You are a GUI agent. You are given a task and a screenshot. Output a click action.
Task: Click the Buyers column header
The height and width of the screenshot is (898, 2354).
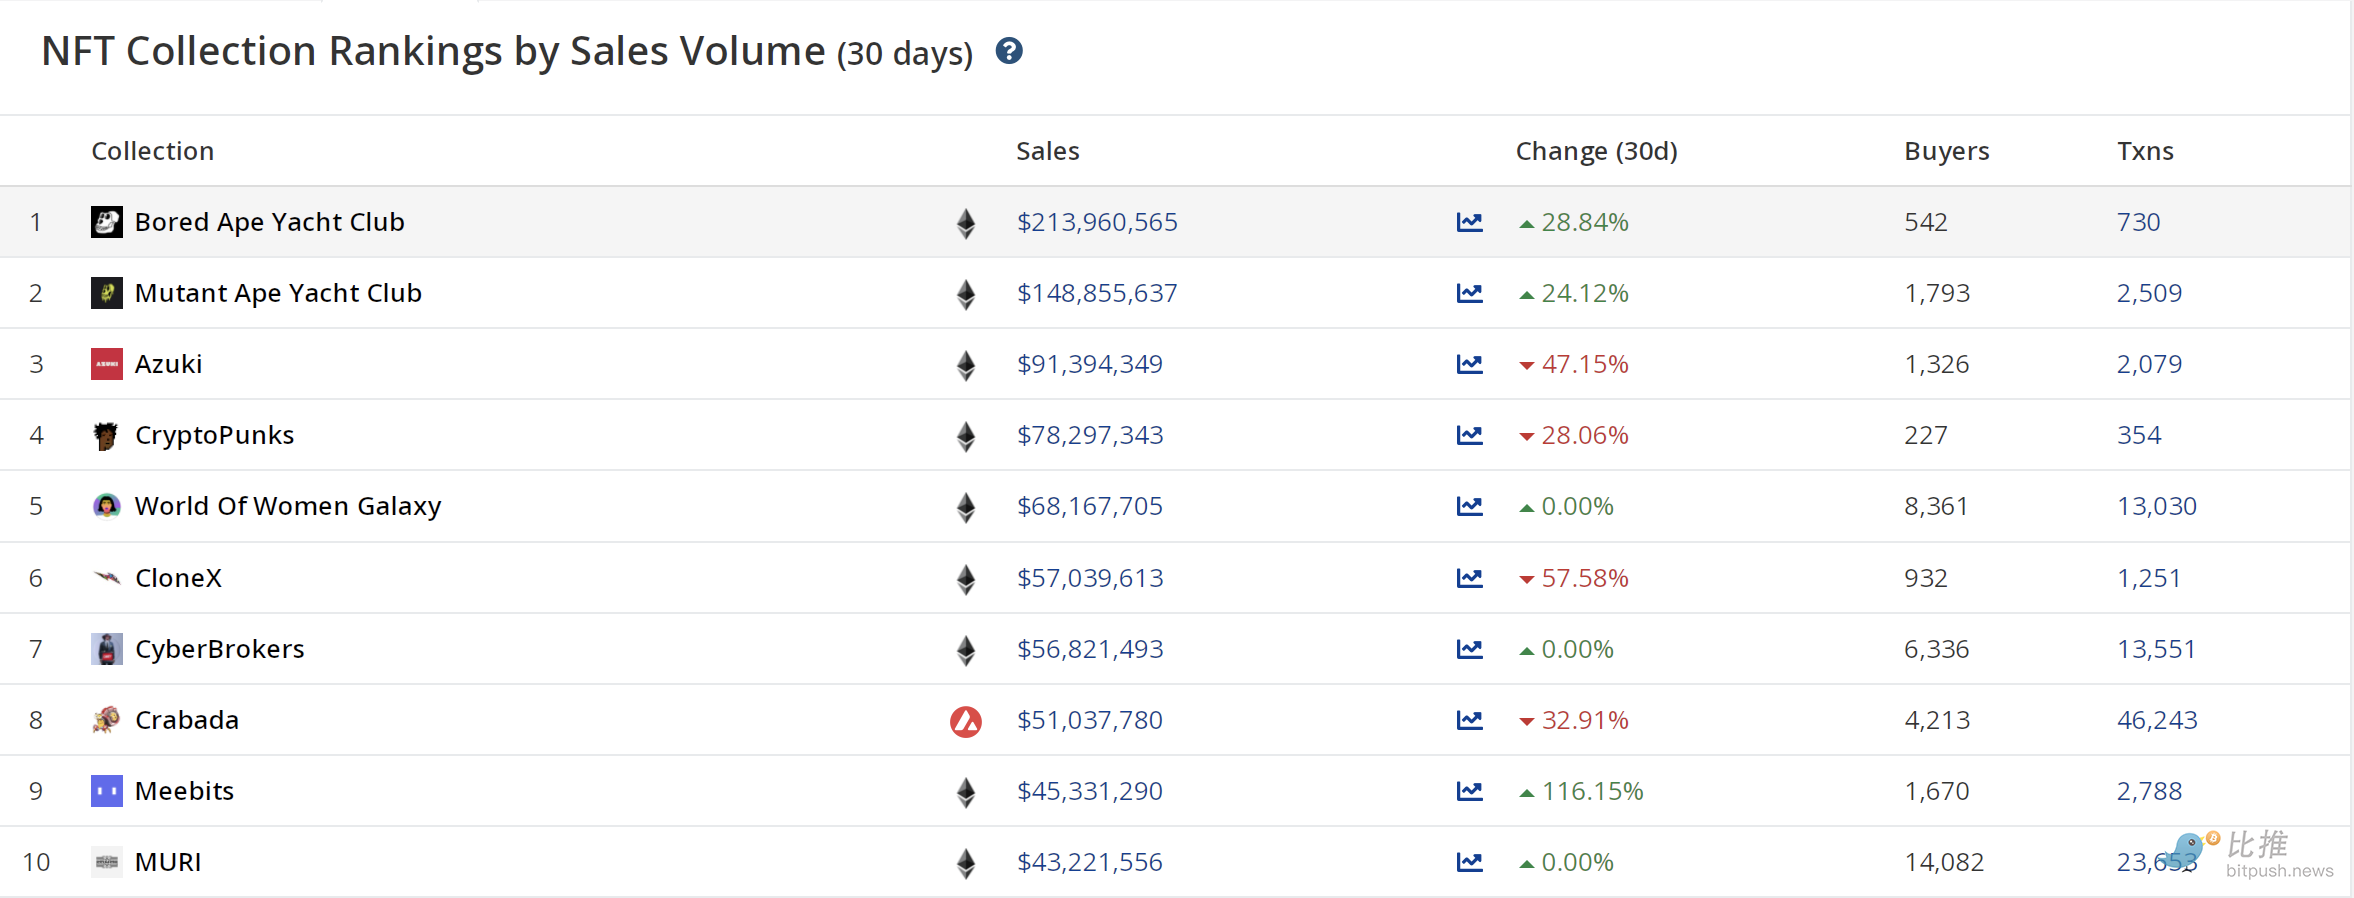click(x=1947, y=151)
